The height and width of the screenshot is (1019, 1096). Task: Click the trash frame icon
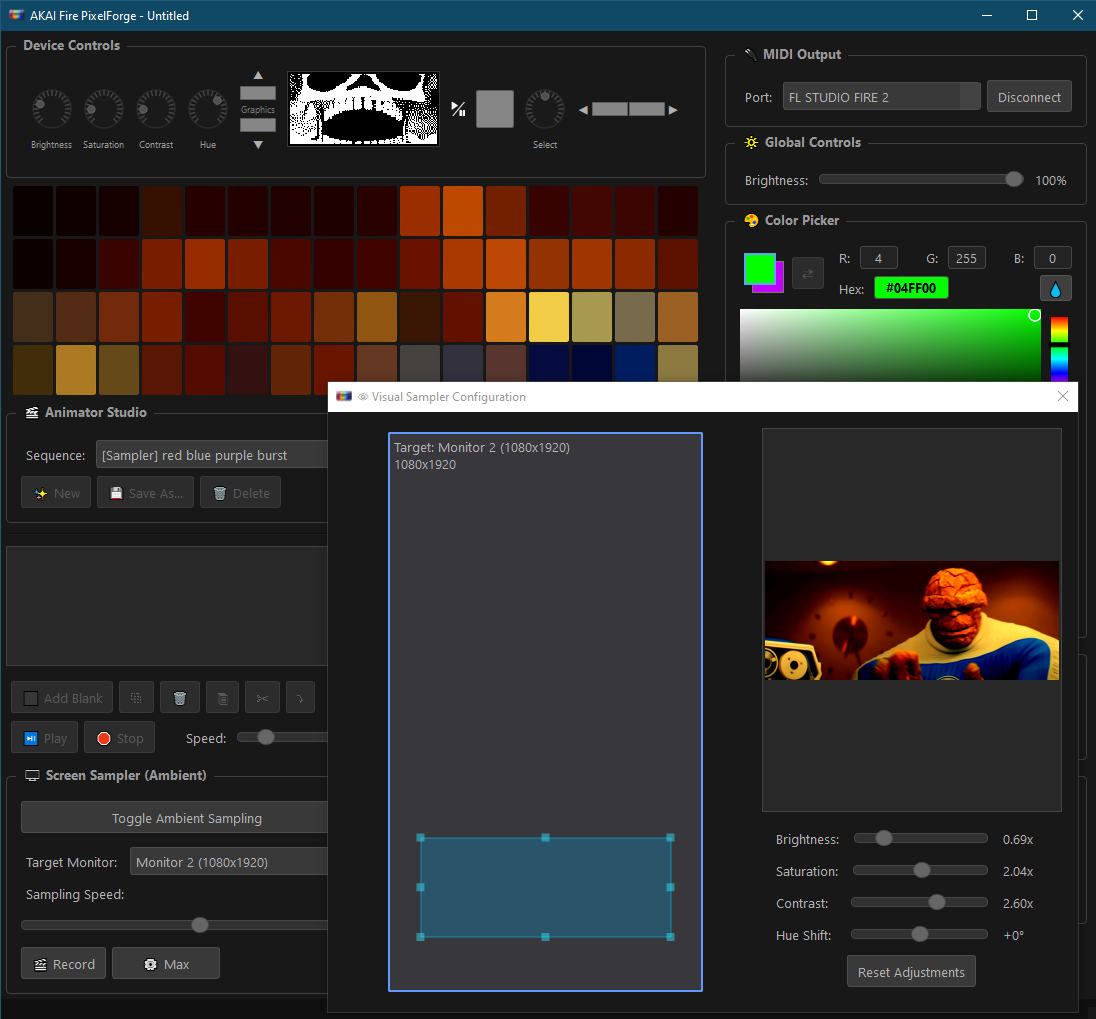tap(180, 698)
